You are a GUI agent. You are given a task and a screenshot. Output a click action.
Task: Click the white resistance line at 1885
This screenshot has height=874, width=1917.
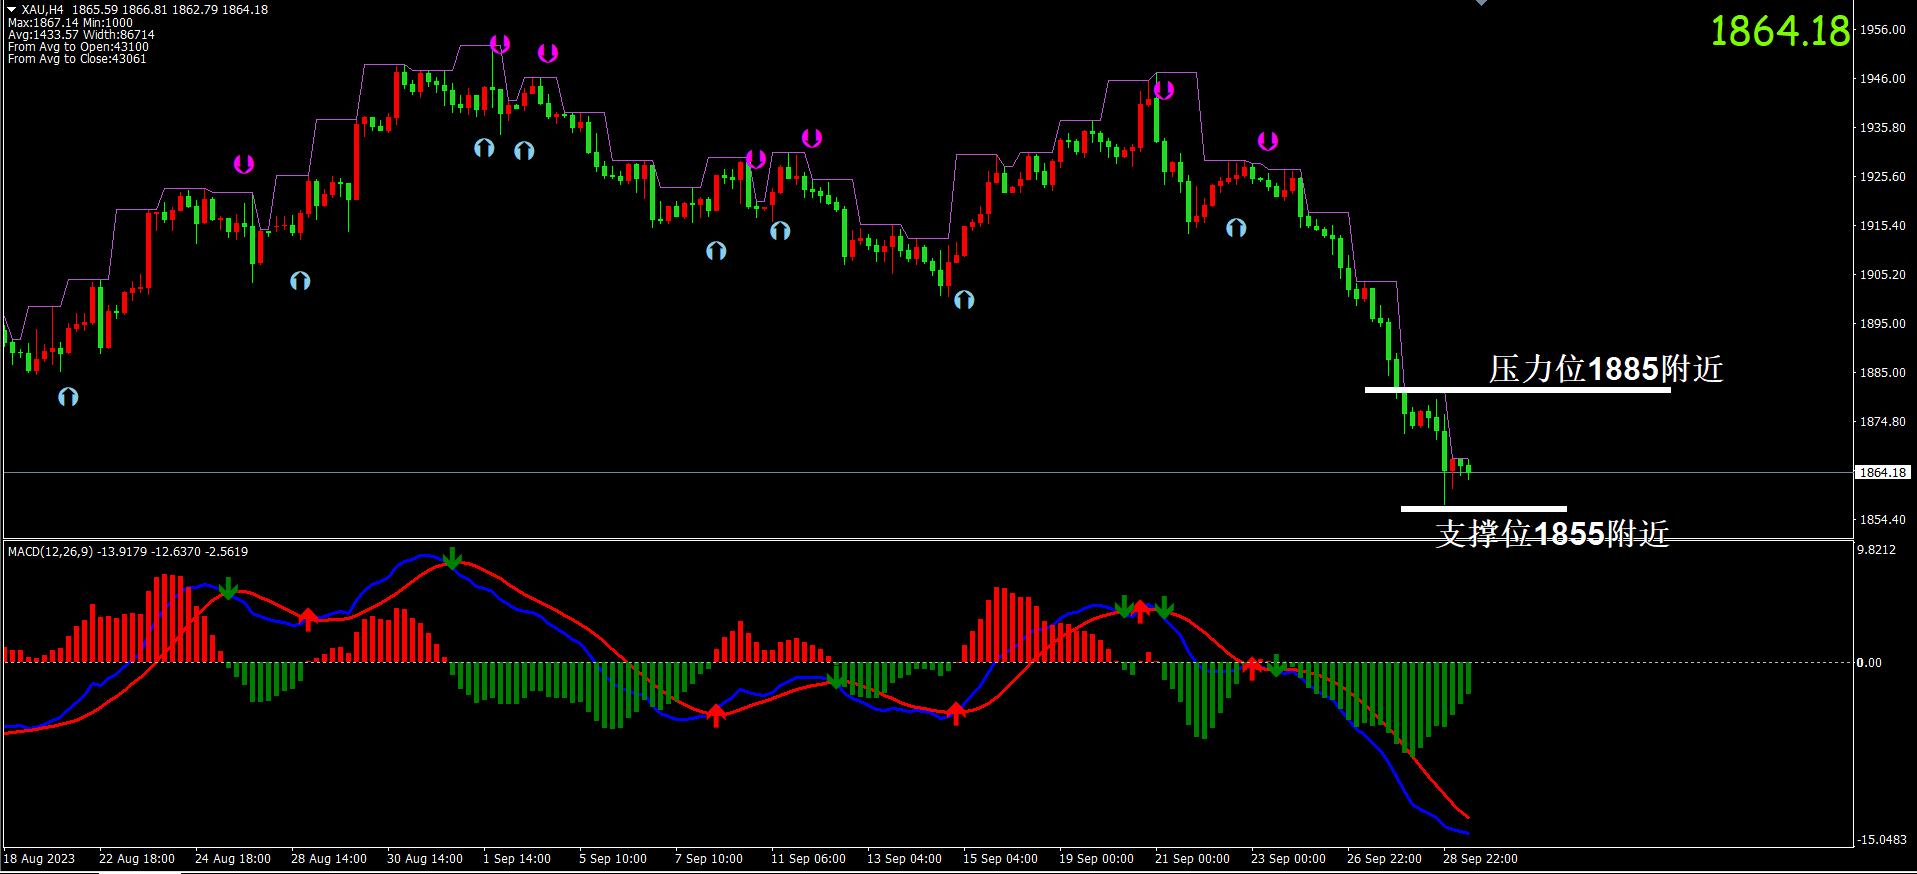click(x=1516, y=390)
